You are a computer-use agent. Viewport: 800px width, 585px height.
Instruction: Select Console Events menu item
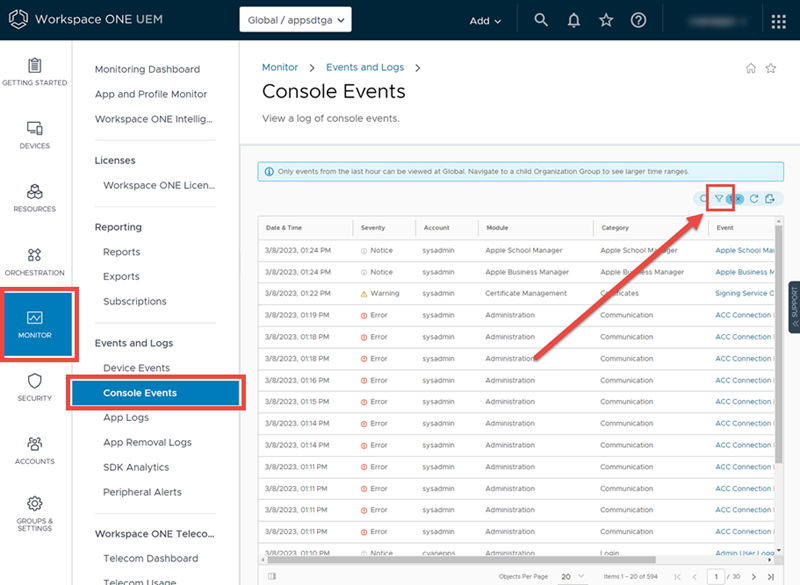[156, 393]
